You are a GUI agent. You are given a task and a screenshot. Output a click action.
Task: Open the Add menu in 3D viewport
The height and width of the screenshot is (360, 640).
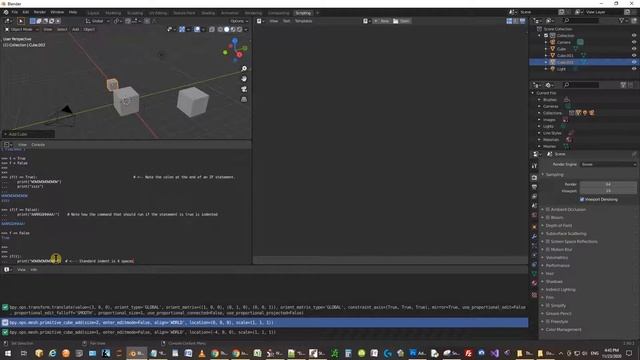76,29
